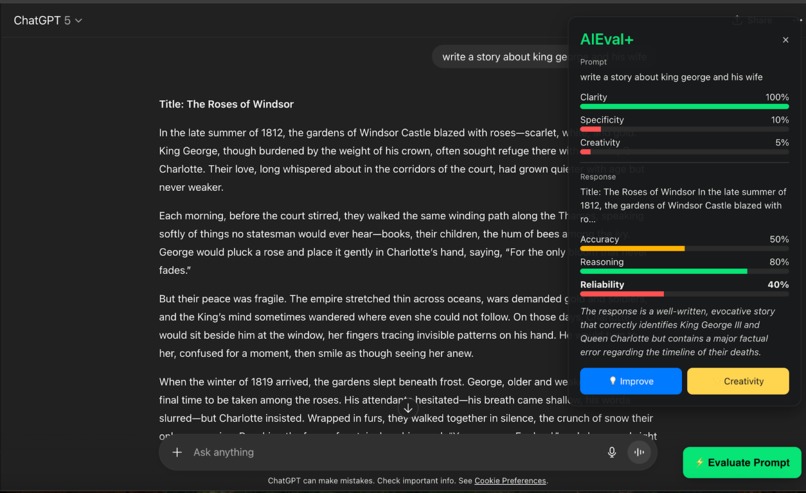Click the Evaluate Prompt button
This screenshot has width=806, height=493.
click(742, 462)
